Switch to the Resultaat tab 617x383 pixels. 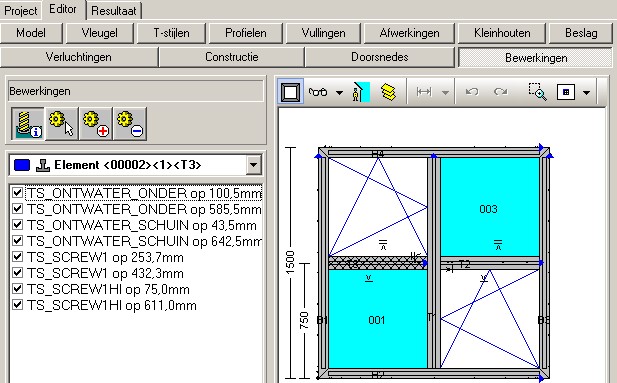pos(114,11)
